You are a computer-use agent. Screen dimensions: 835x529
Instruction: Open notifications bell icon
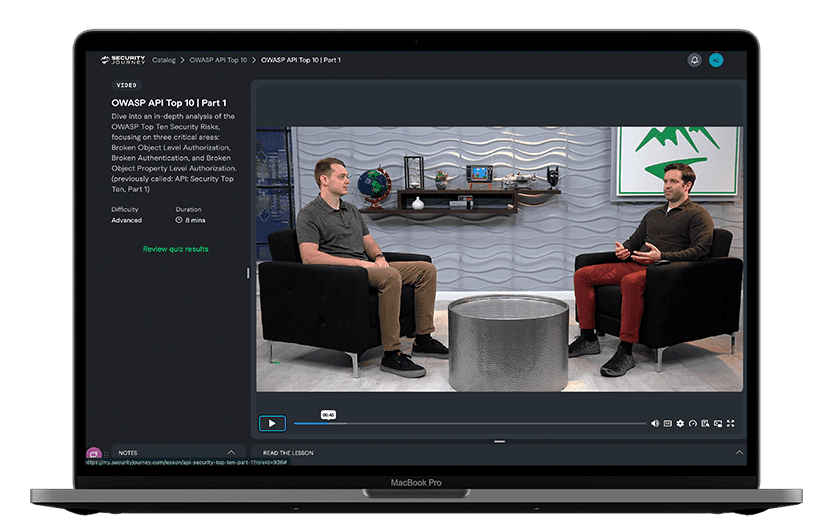tap(694, 60)
